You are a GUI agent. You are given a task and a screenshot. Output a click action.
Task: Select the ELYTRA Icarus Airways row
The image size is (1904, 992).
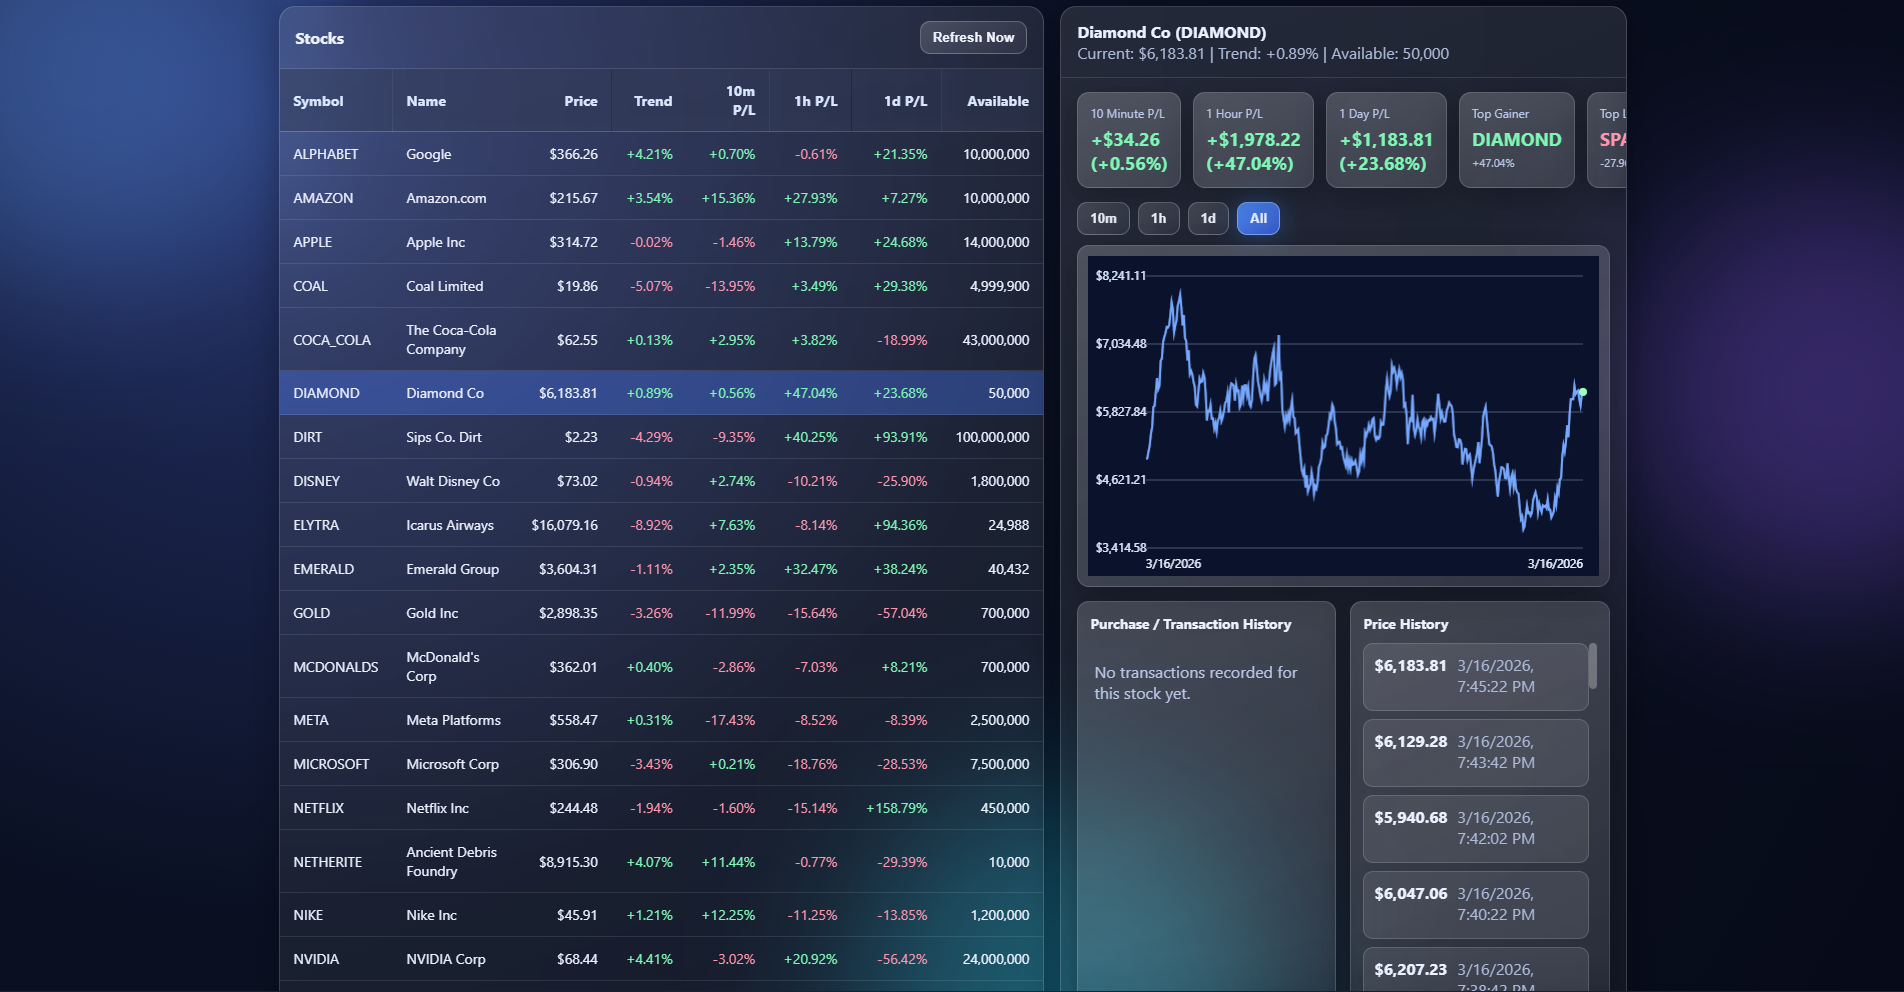660,525
